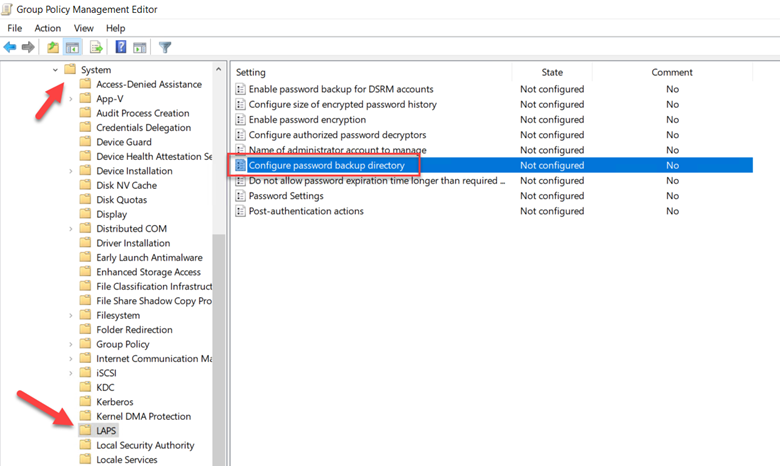Select Credentials Delegation in tree
The height and width of the screenshot is (466, 780).
click(143, 127)
